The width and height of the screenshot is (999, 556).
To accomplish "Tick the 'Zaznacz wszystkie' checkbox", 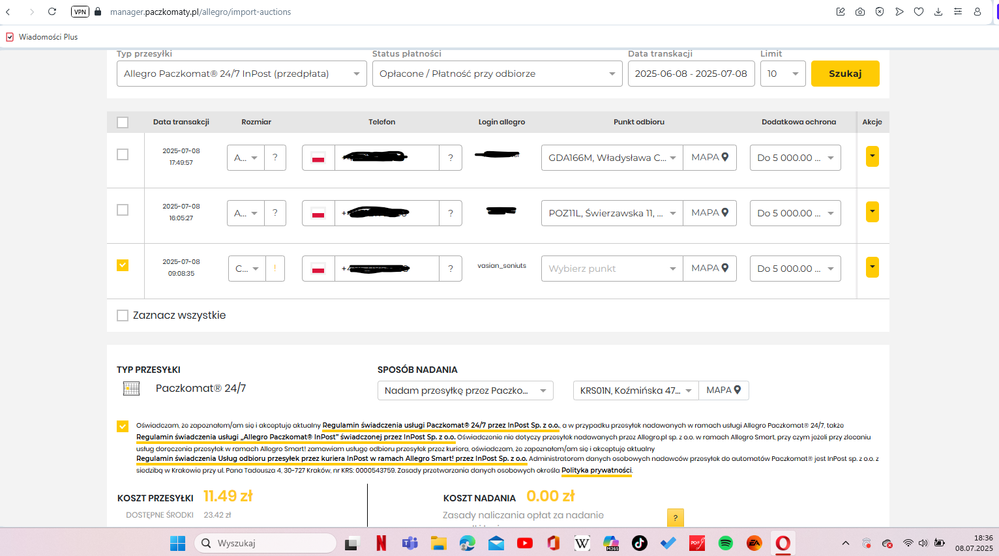I will (x=122, y=315).
